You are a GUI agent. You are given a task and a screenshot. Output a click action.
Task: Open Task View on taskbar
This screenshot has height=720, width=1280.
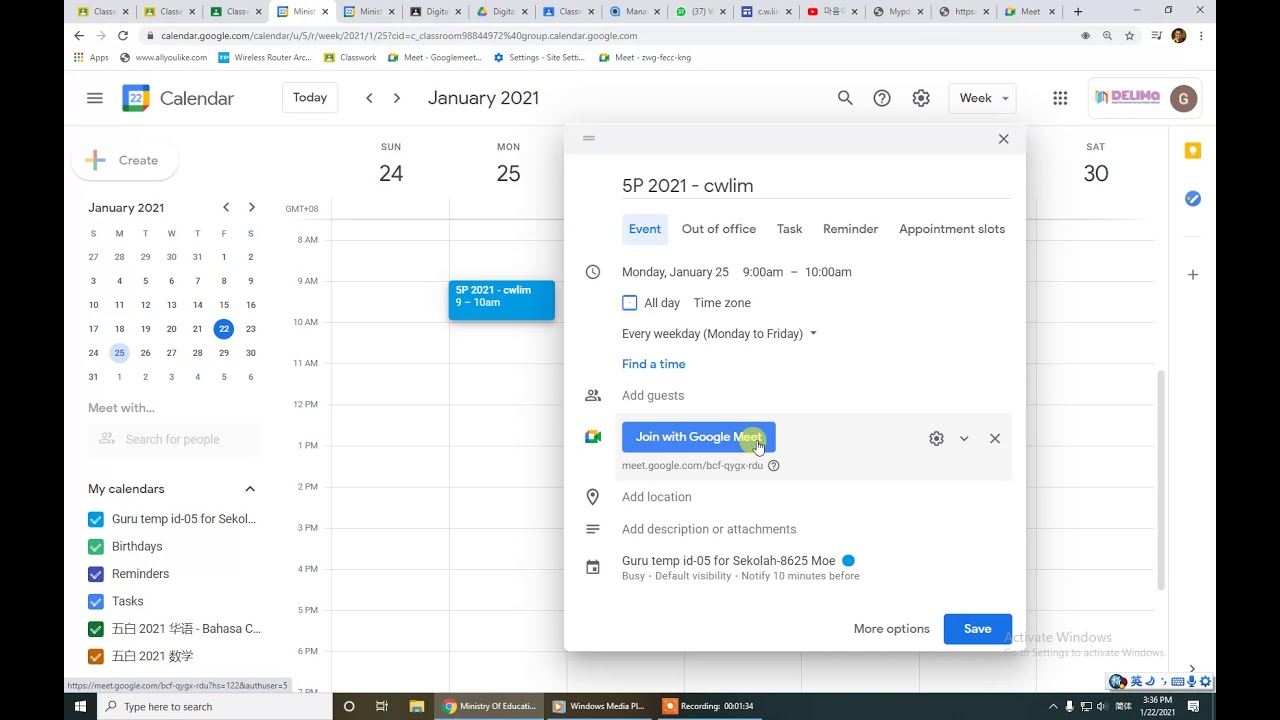click(381, 706)
